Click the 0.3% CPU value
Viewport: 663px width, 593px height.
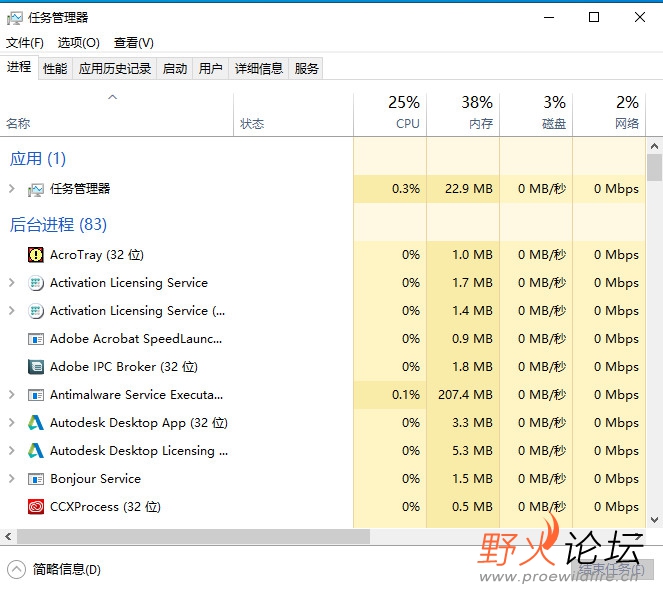406,189
